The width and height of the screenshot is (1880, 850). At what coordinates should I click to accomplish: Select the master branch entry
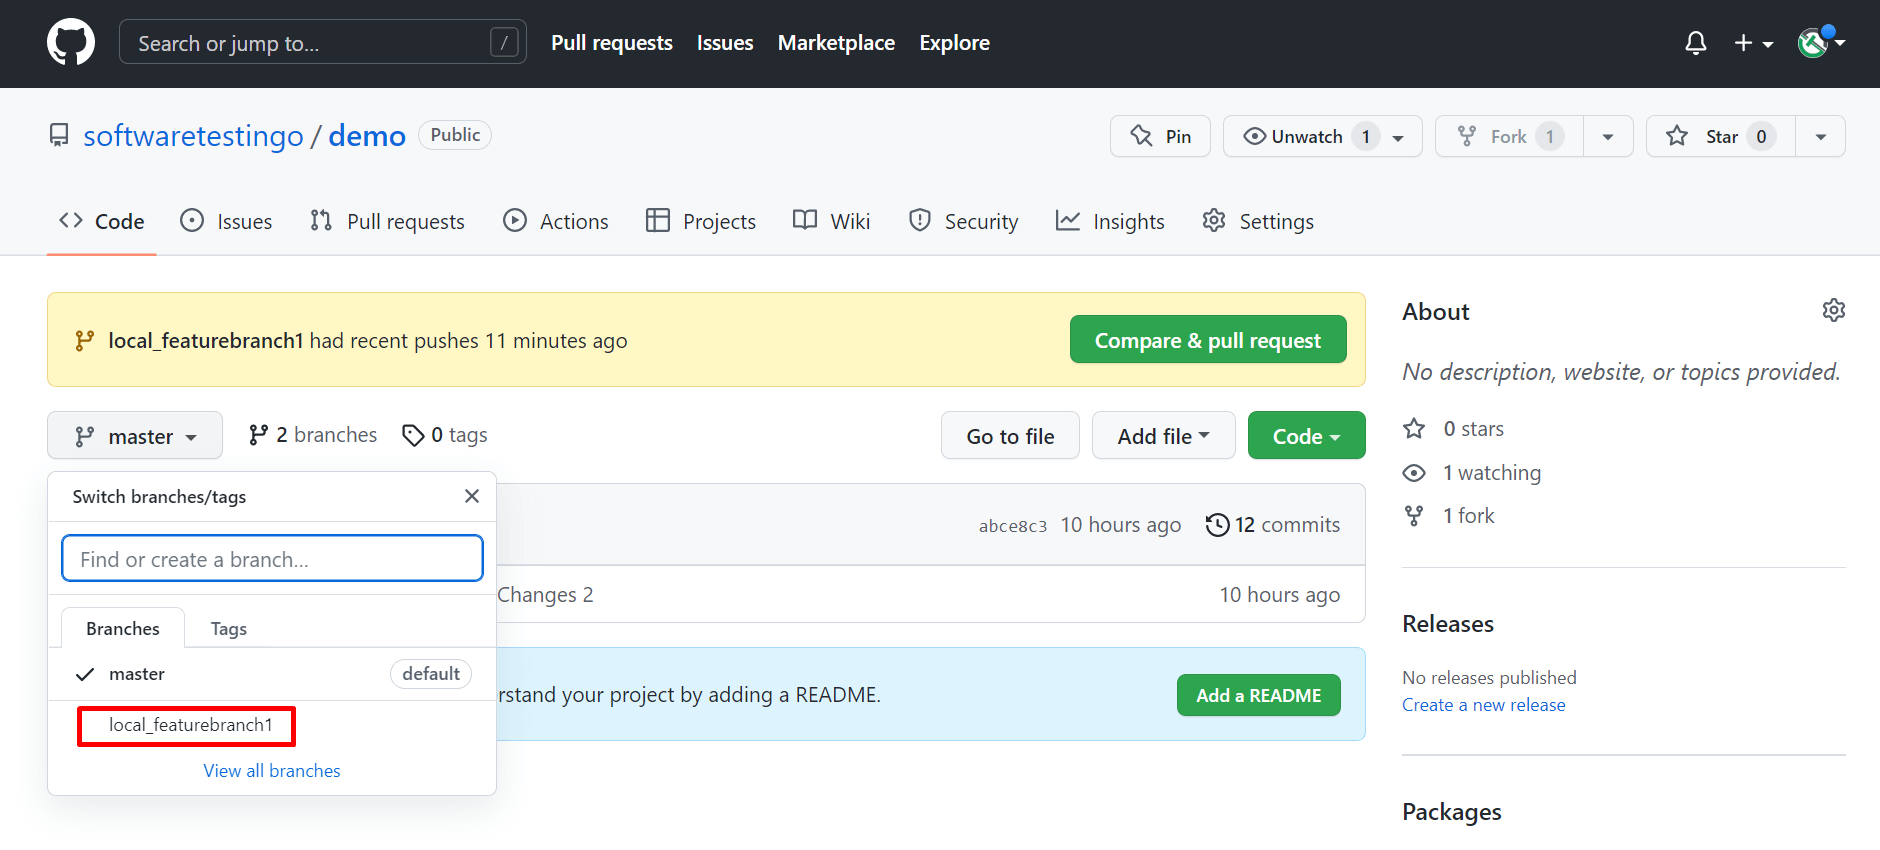click(272, 674)
